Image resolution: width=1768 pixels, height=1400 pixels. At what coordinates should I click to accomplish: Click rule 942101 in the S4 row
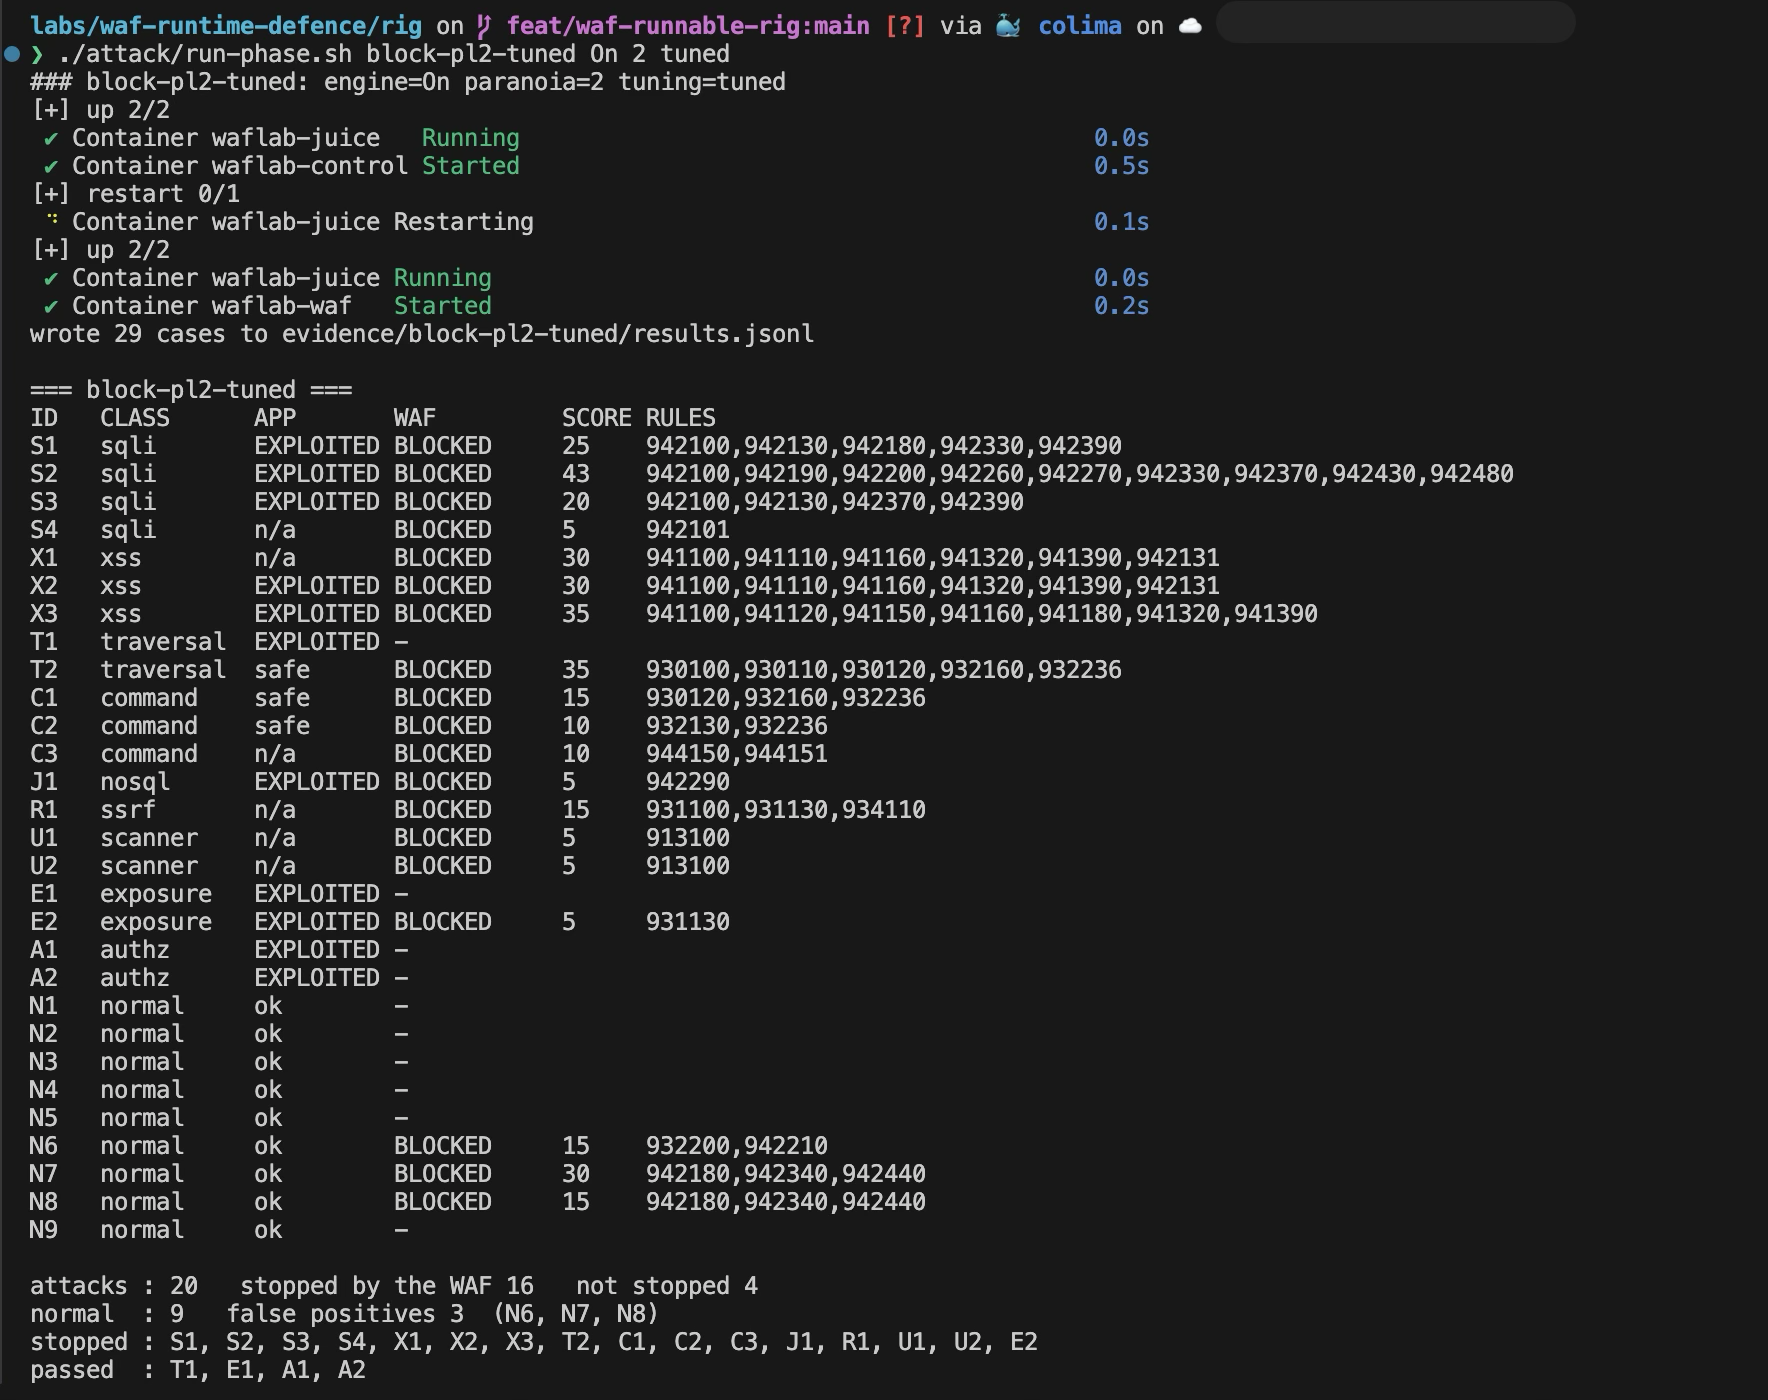click(688, 530)
